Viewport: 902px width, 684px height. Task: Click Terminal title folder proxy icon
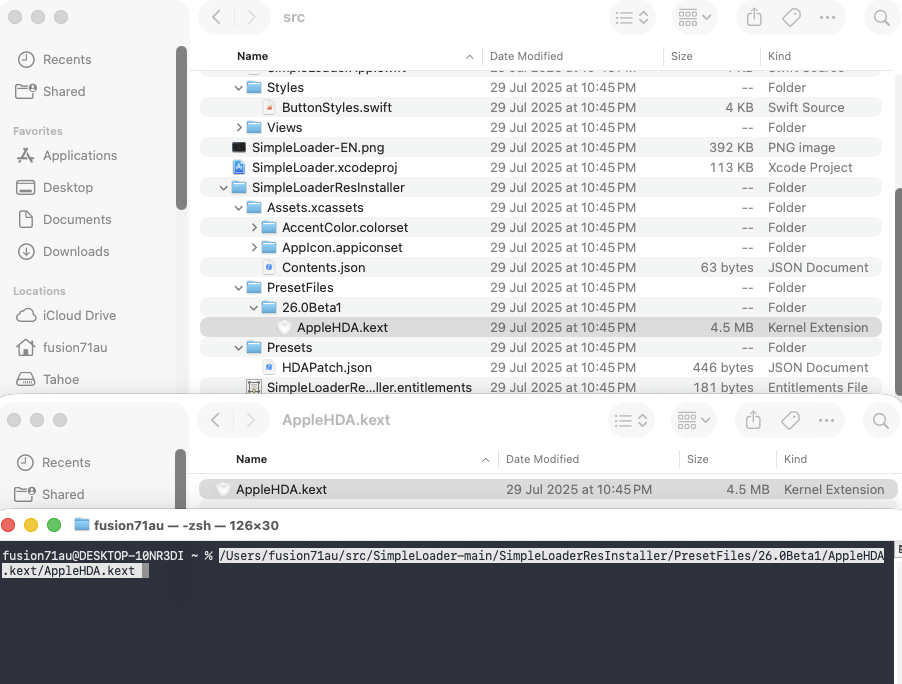tap(82, 525)
